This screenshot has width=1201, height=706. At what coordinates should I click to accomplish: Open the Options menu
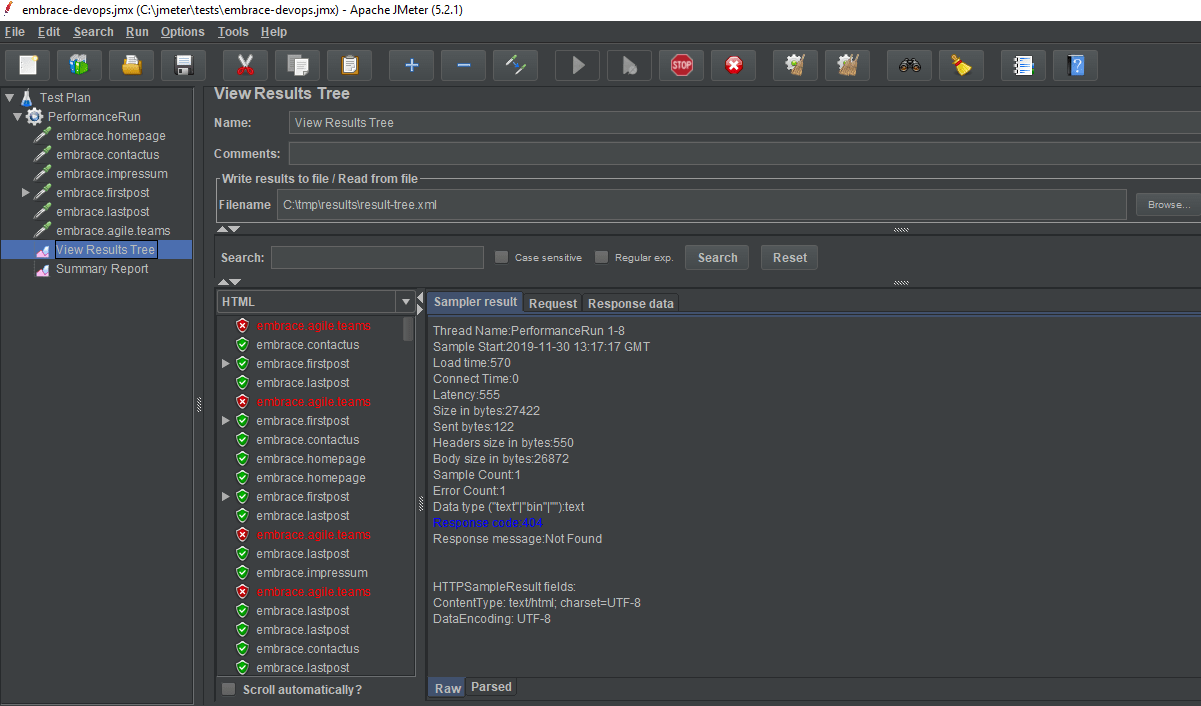pyautogui.click(x=182, y=32)
